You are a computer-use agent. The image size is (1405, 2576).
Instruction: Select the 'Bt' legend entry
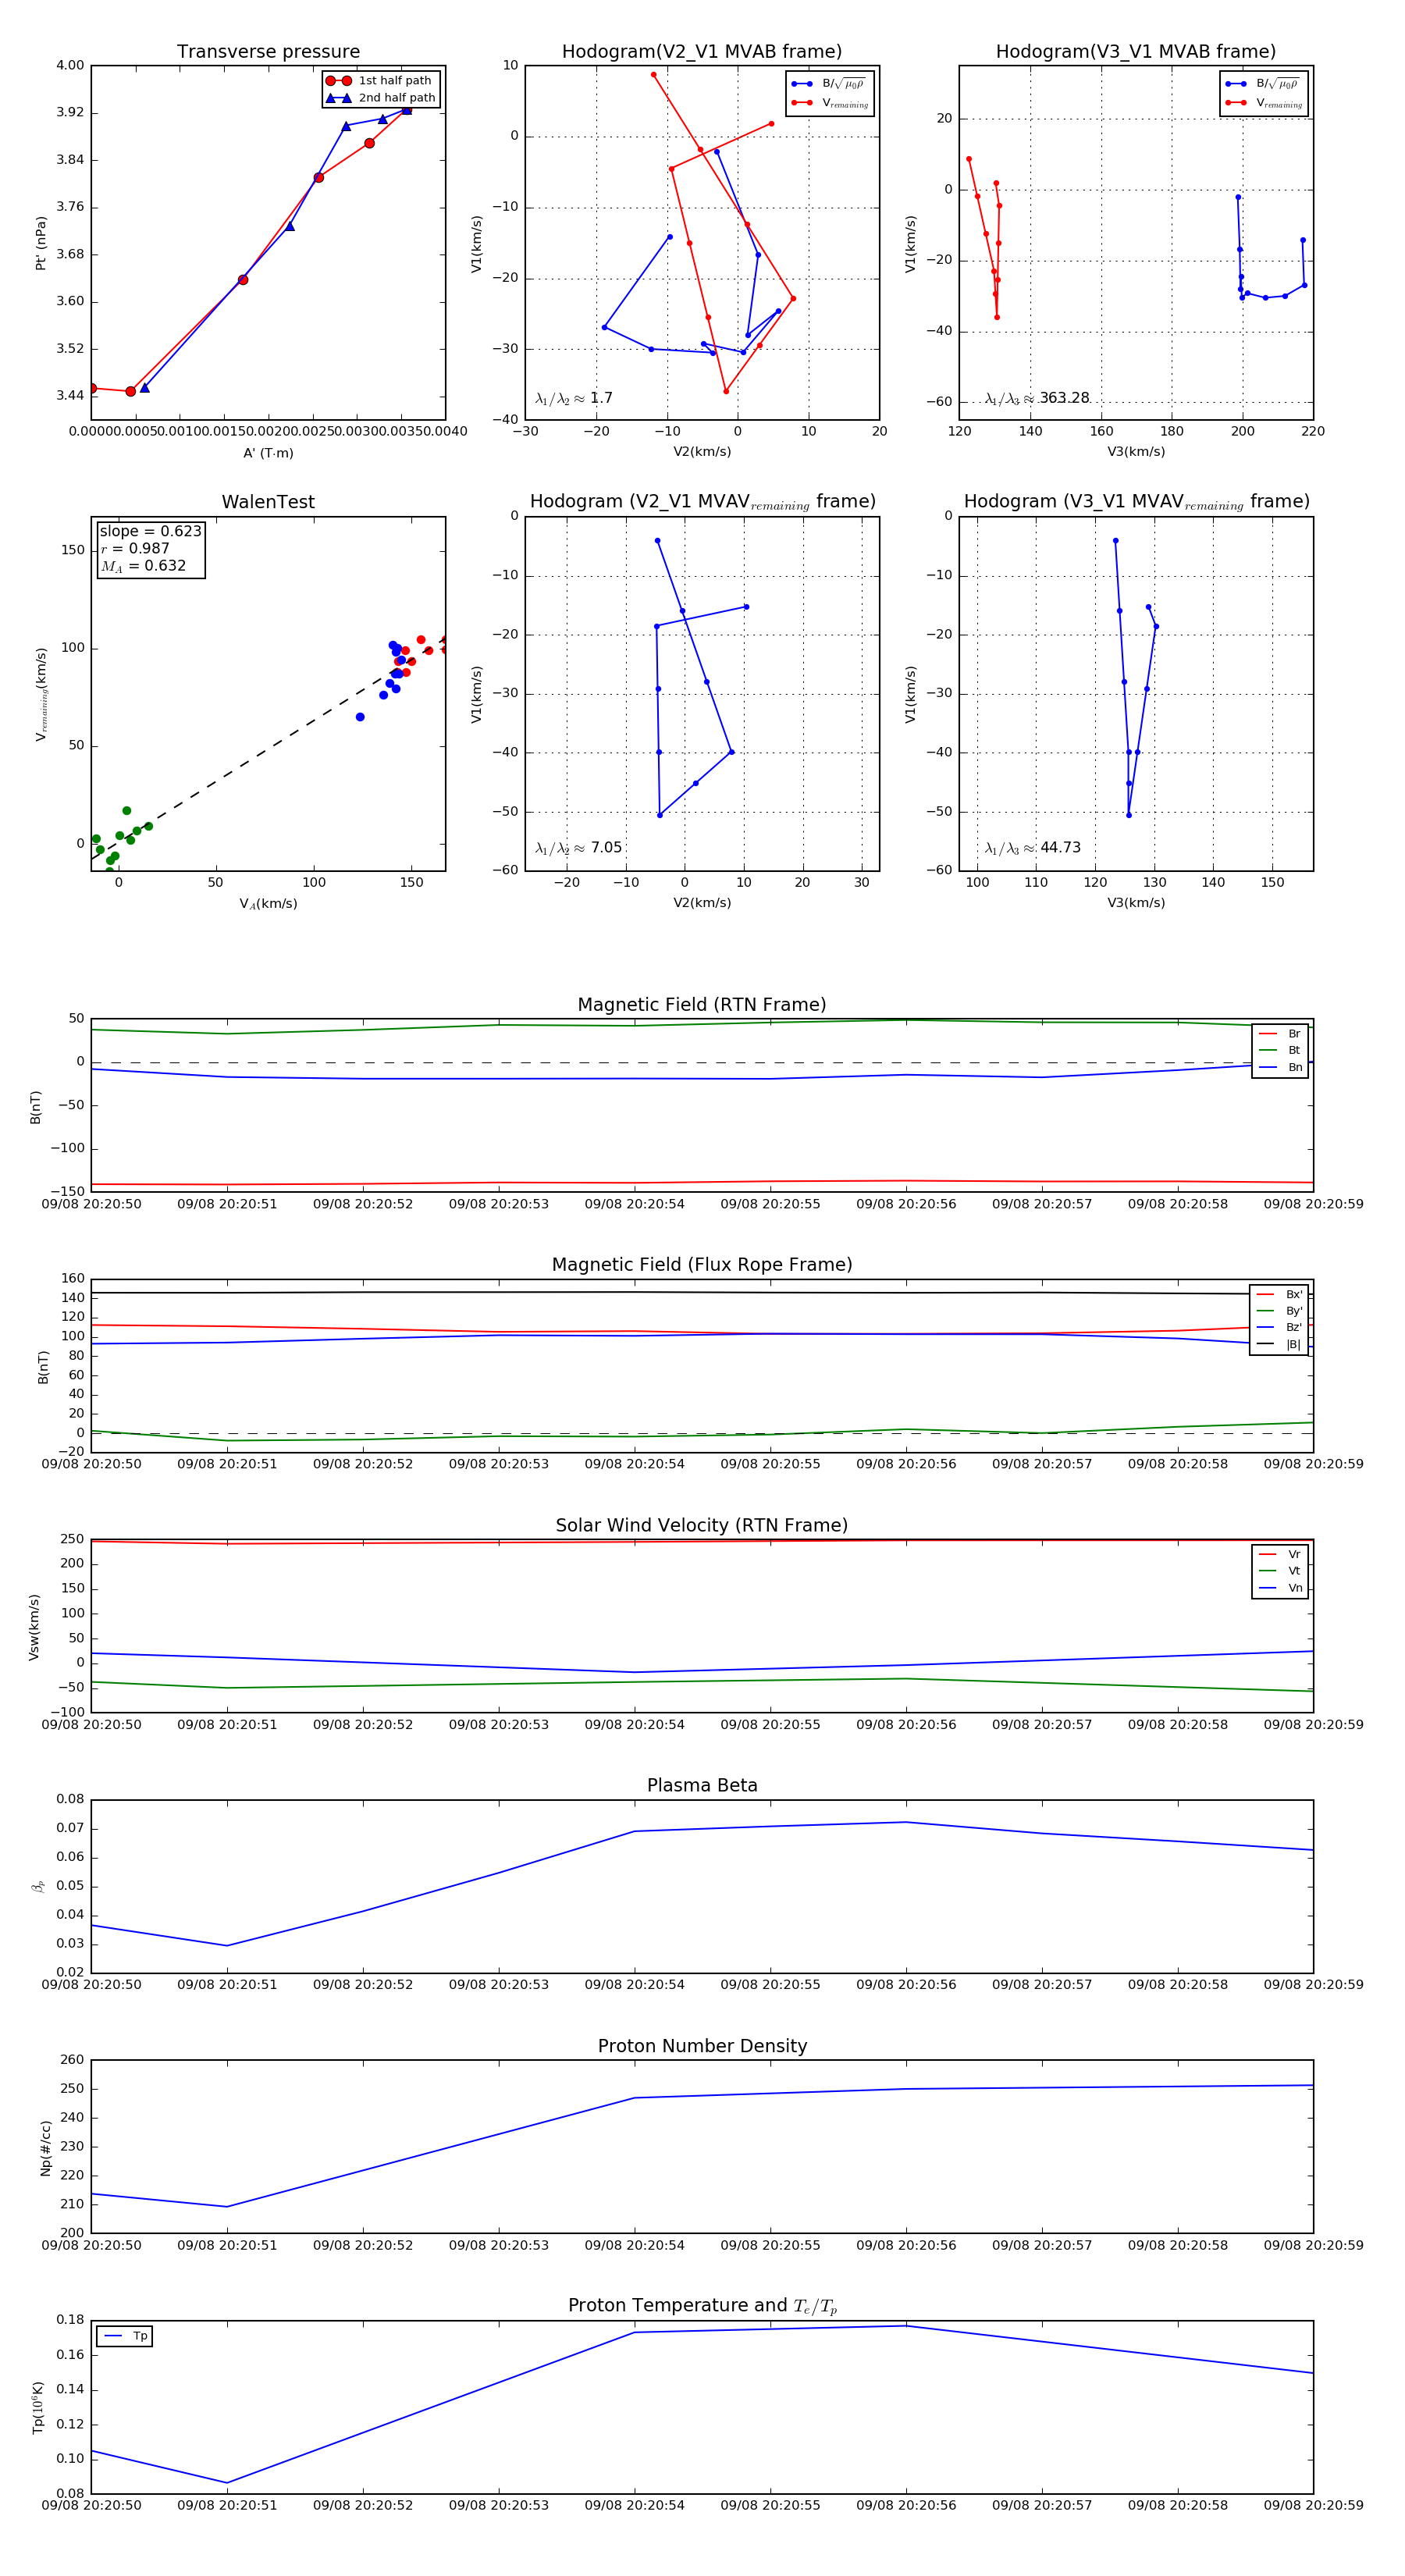[x=1281, y=1050]
